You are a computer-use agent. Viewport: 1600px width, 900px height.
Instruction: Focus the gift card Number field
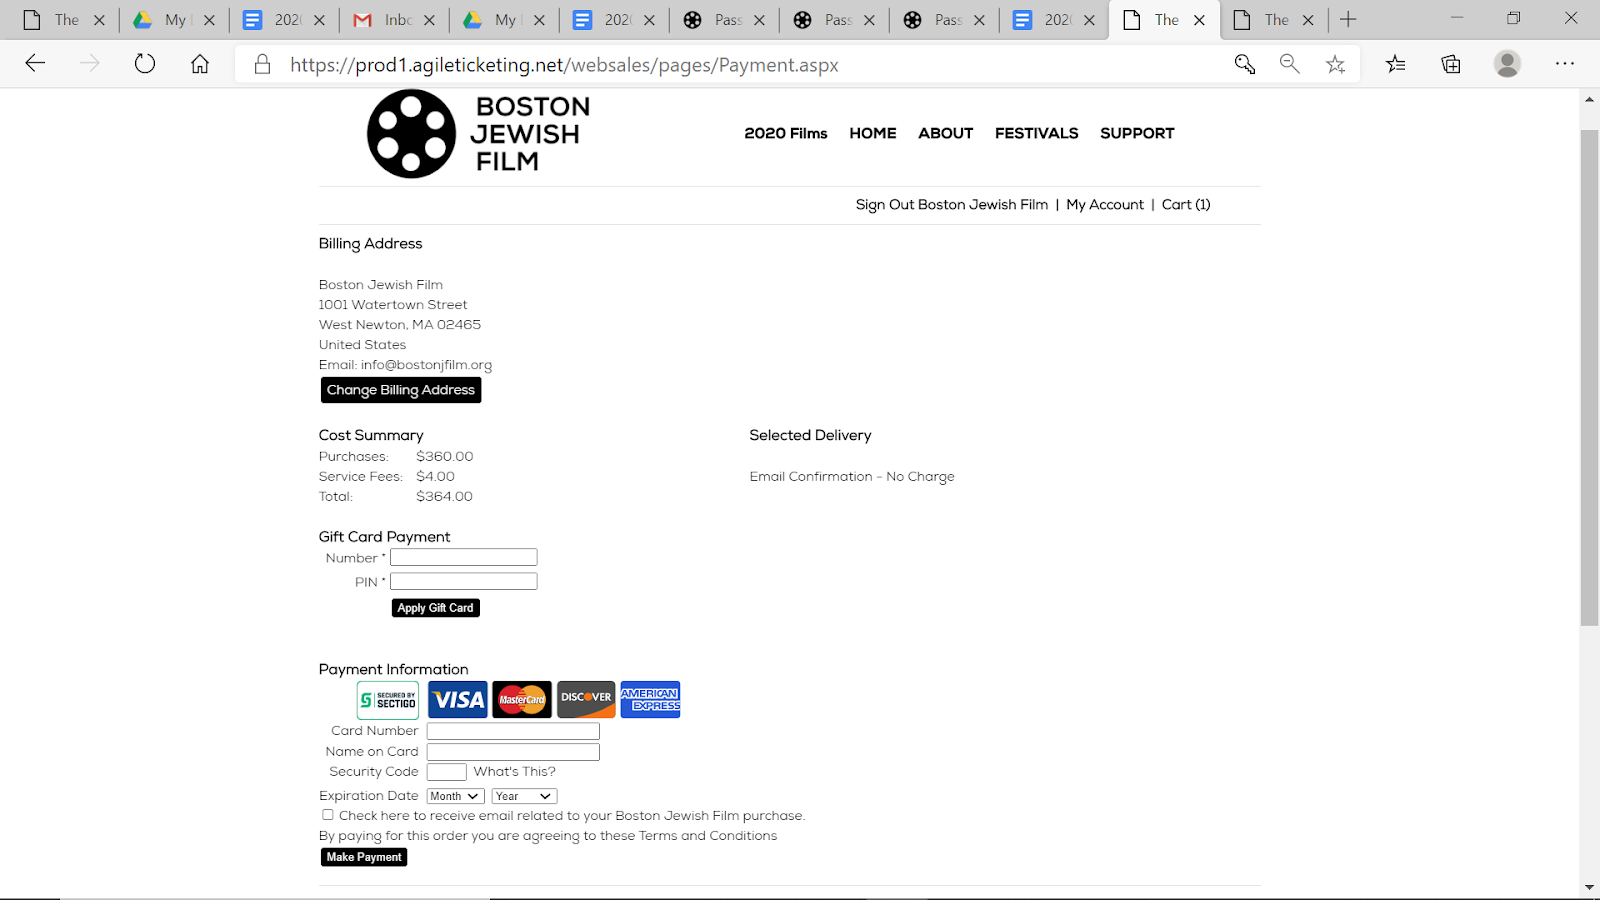464,557
